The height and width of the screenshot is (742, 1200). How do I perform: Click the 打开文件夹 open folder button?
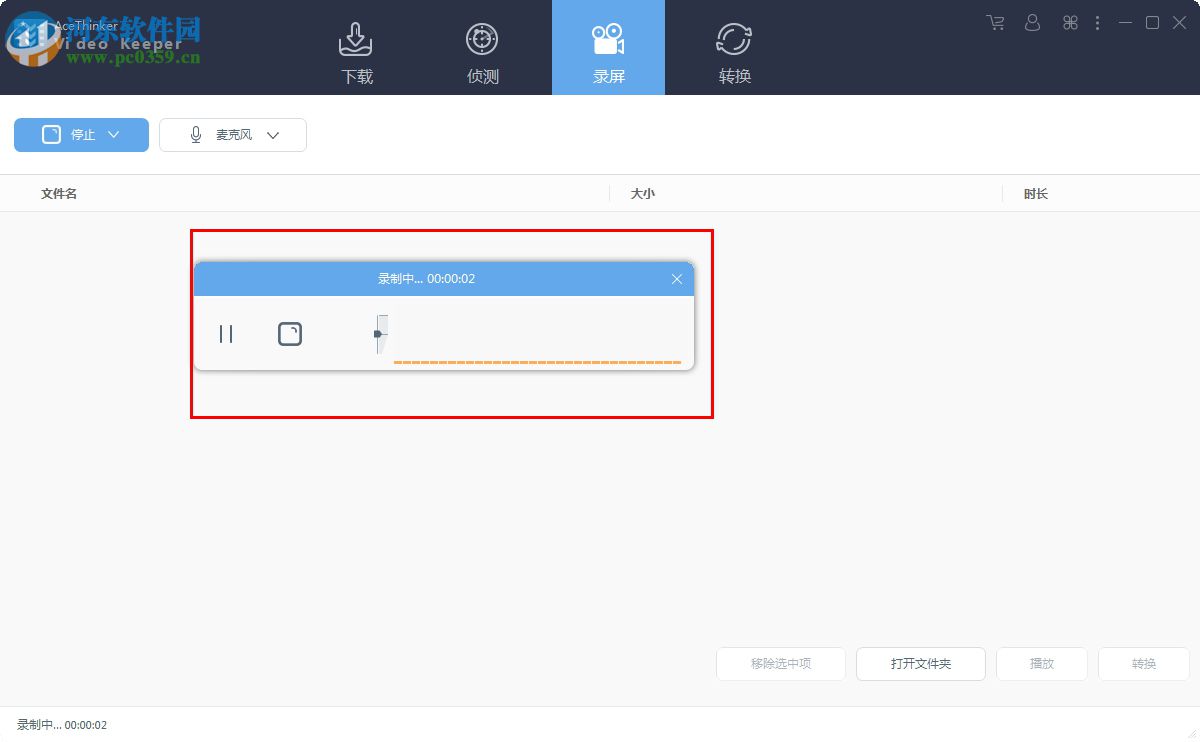click(920, 663)
